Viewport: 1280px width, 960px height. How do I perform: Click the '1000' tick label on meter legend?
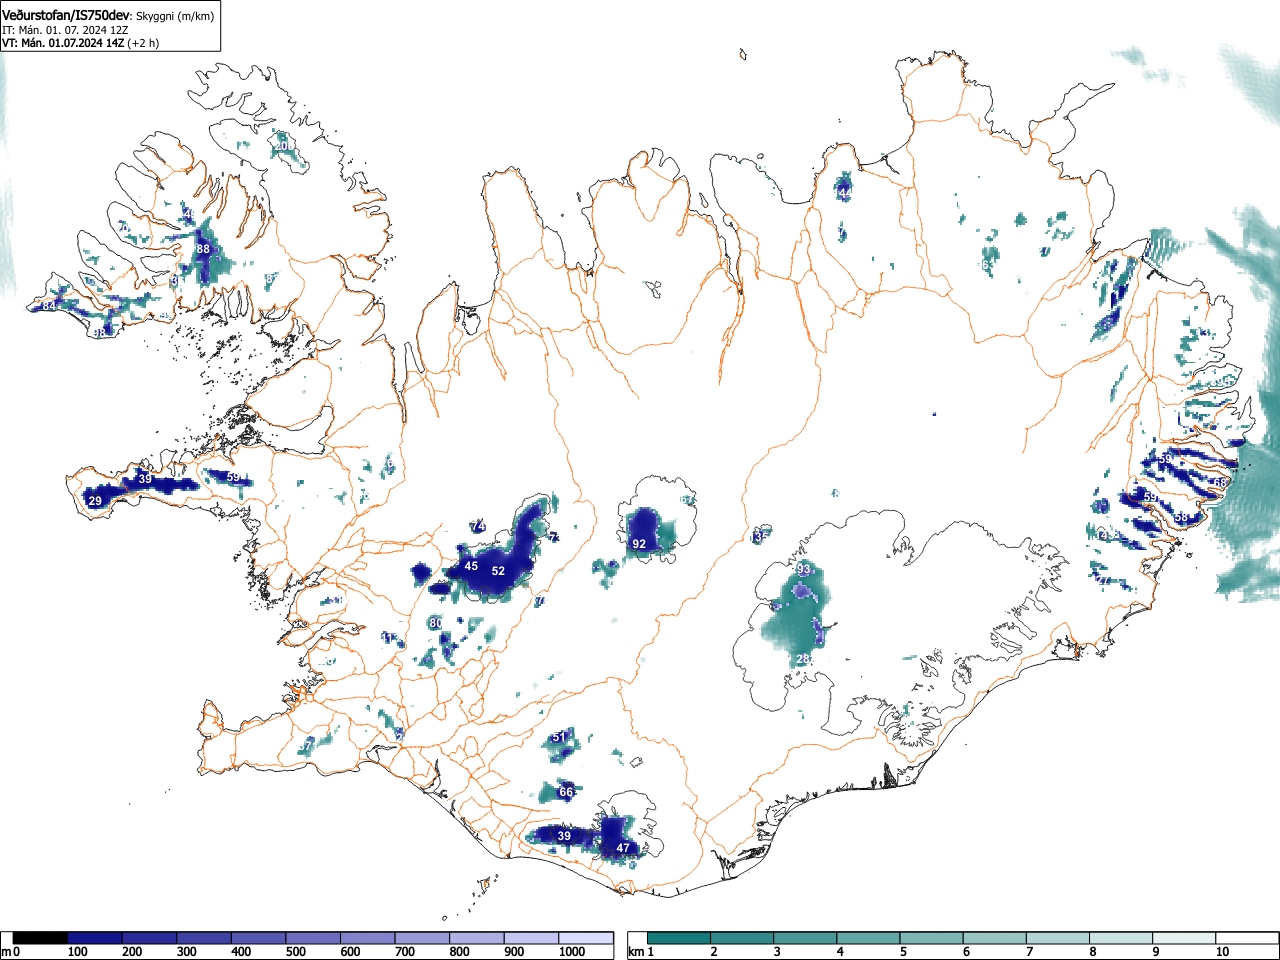(572, 953)
